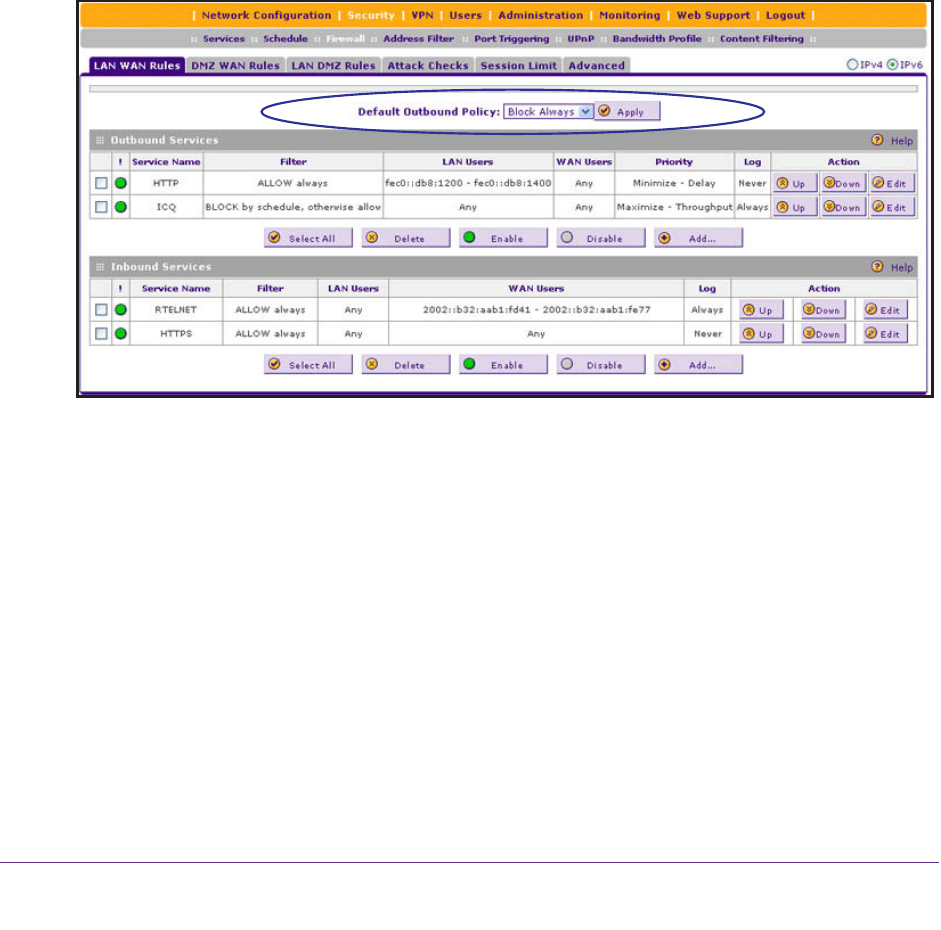Move HTTPS inbound rule Up
Screen dimensions: 941x930
click(x=761, y=334)
